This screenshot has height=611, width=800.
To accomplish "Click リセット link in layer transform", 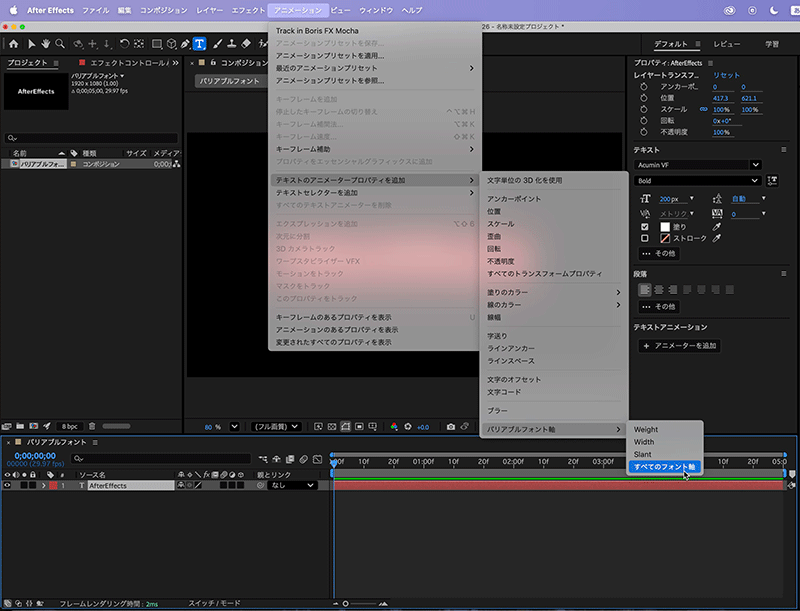I will pyautogui.click(x=726, y=75).
